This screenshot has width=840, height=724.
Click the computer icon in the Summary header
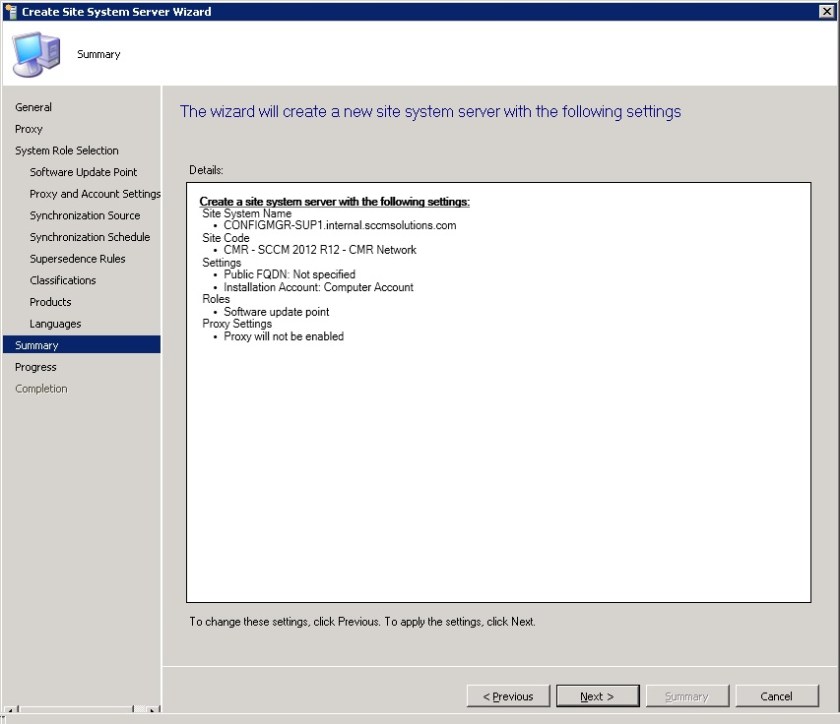click(34, 50)
